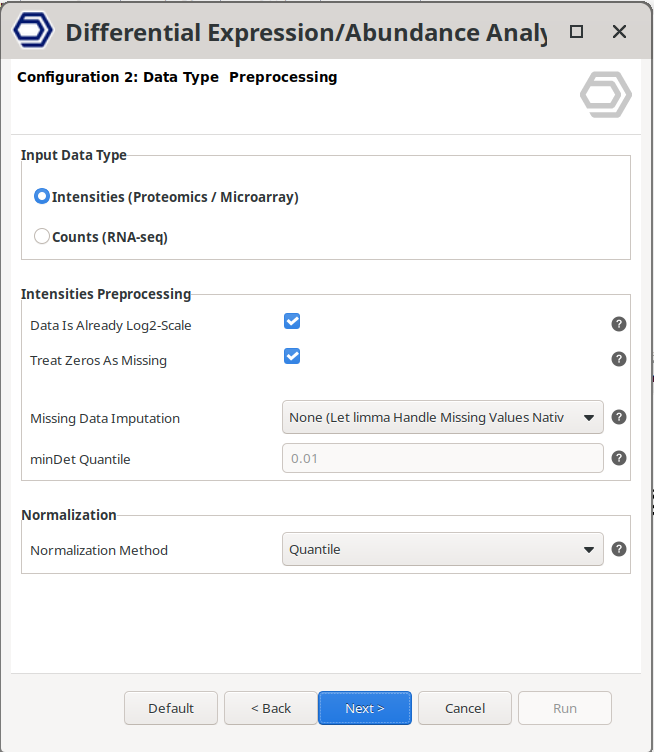Viewport: 654px width, 752px height.
Task: Uncheck Data Is Already Log2-Scale checkbox
Action: pos(292,321)
